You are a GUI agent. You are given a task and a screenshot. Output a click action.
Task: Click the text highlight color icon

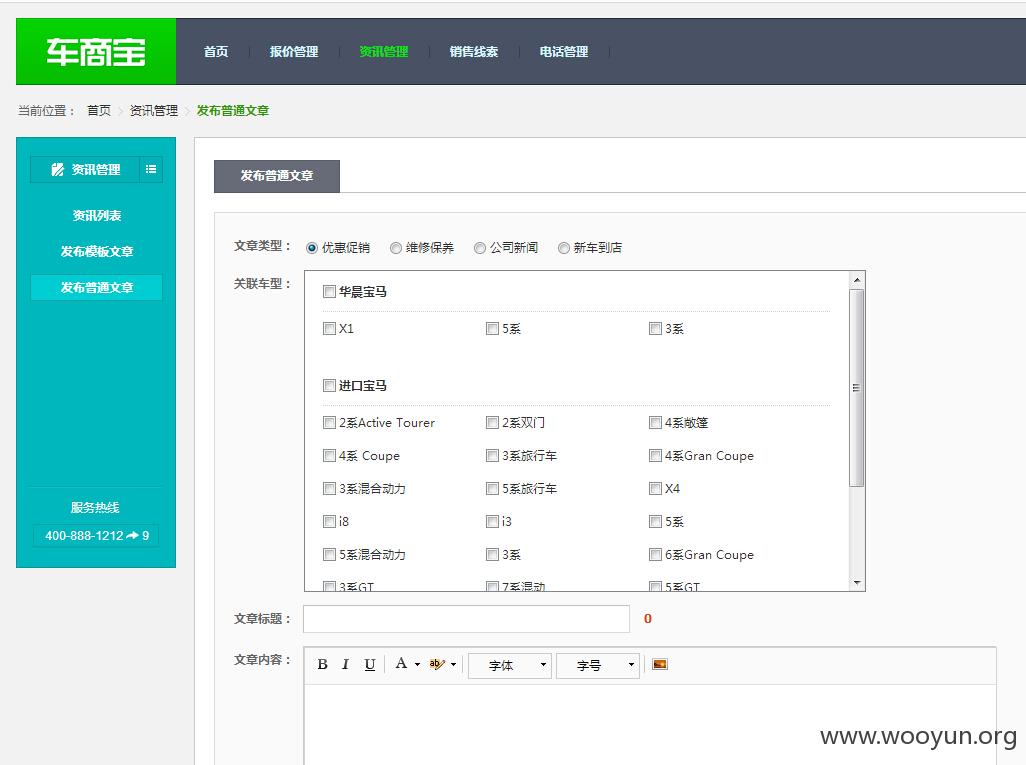pos(436,664)
